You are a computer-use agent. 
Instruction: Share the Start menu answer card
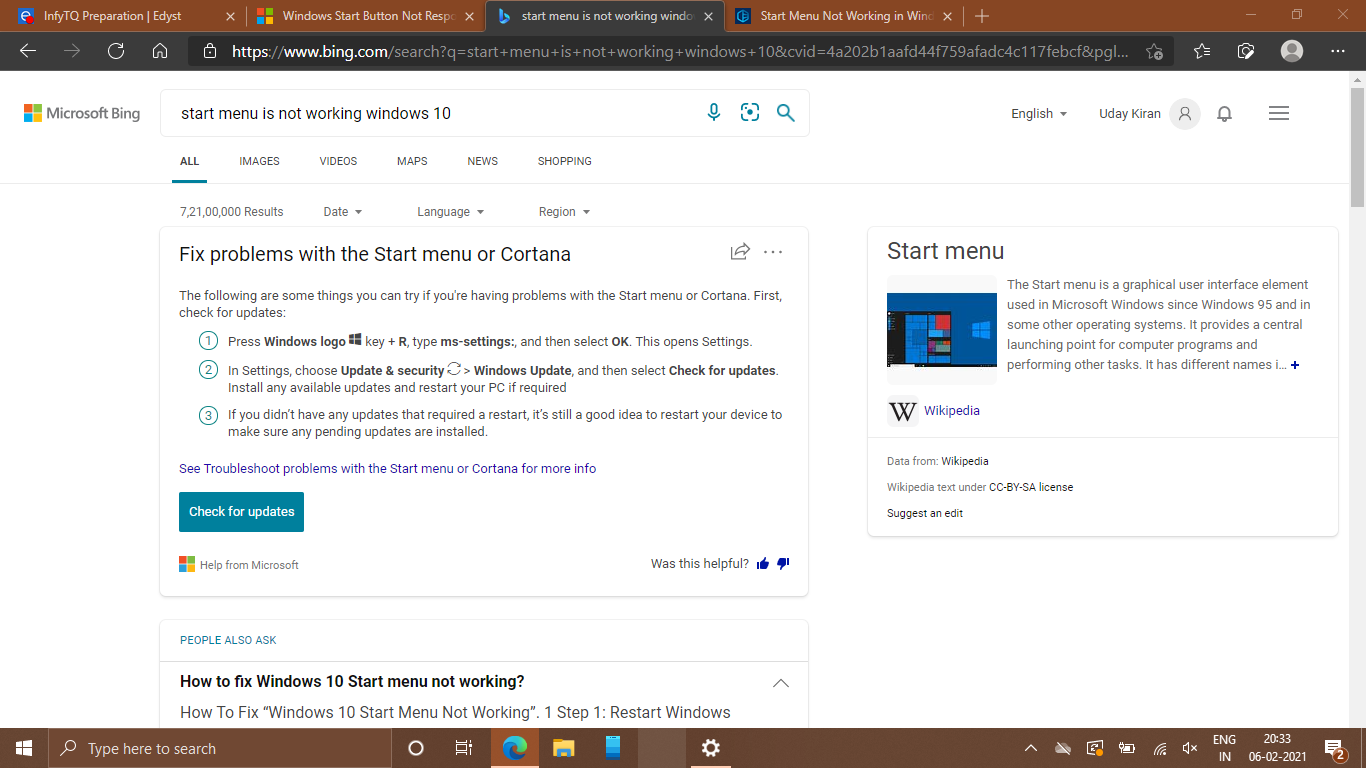740,252
